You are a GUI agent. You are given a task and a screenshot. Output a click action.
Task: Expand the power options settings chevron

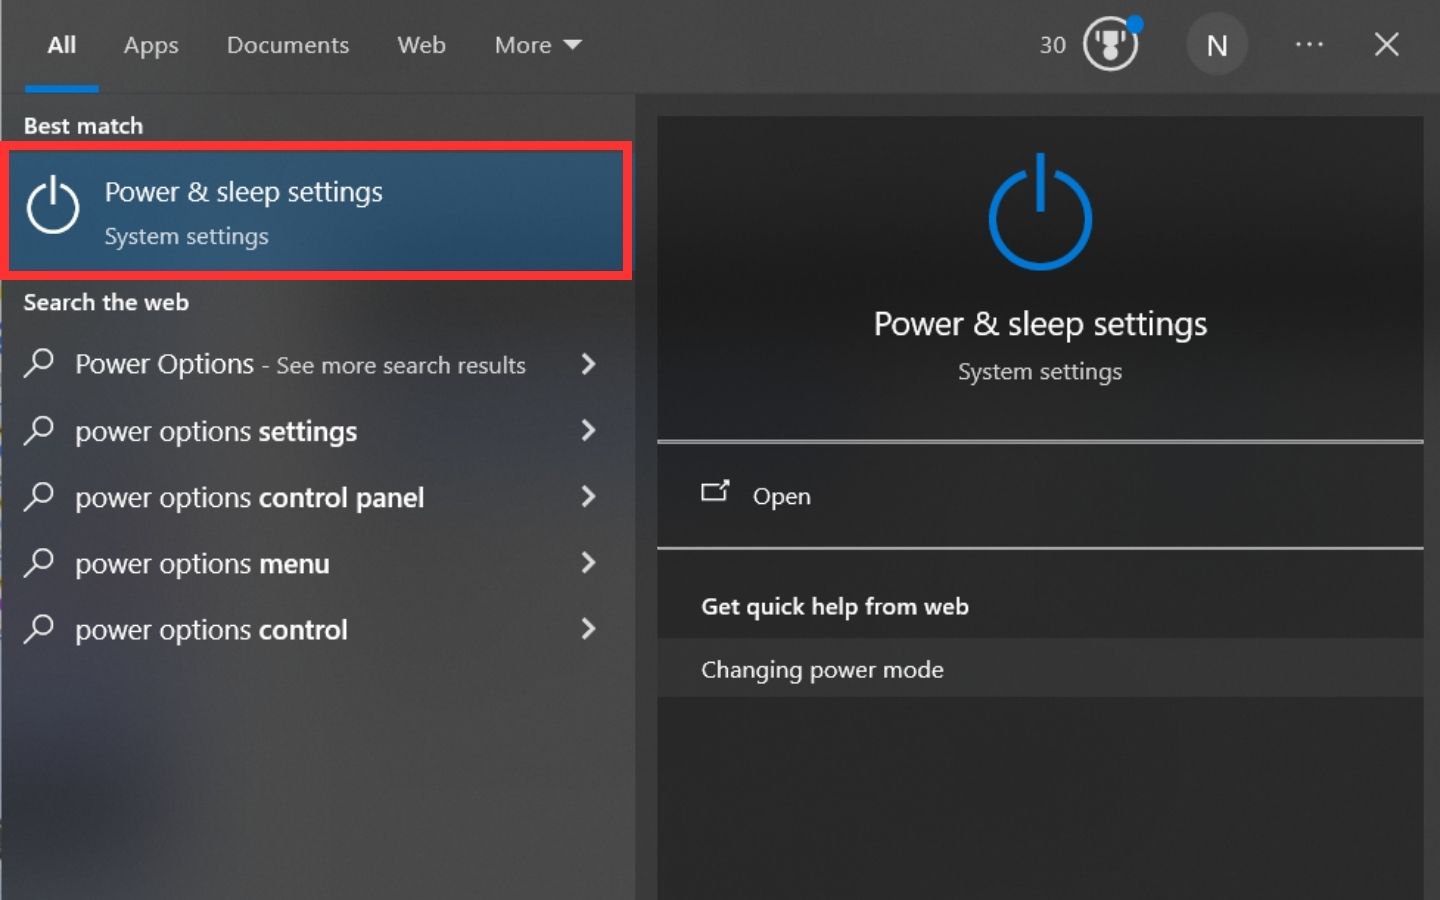pos(588,431)
